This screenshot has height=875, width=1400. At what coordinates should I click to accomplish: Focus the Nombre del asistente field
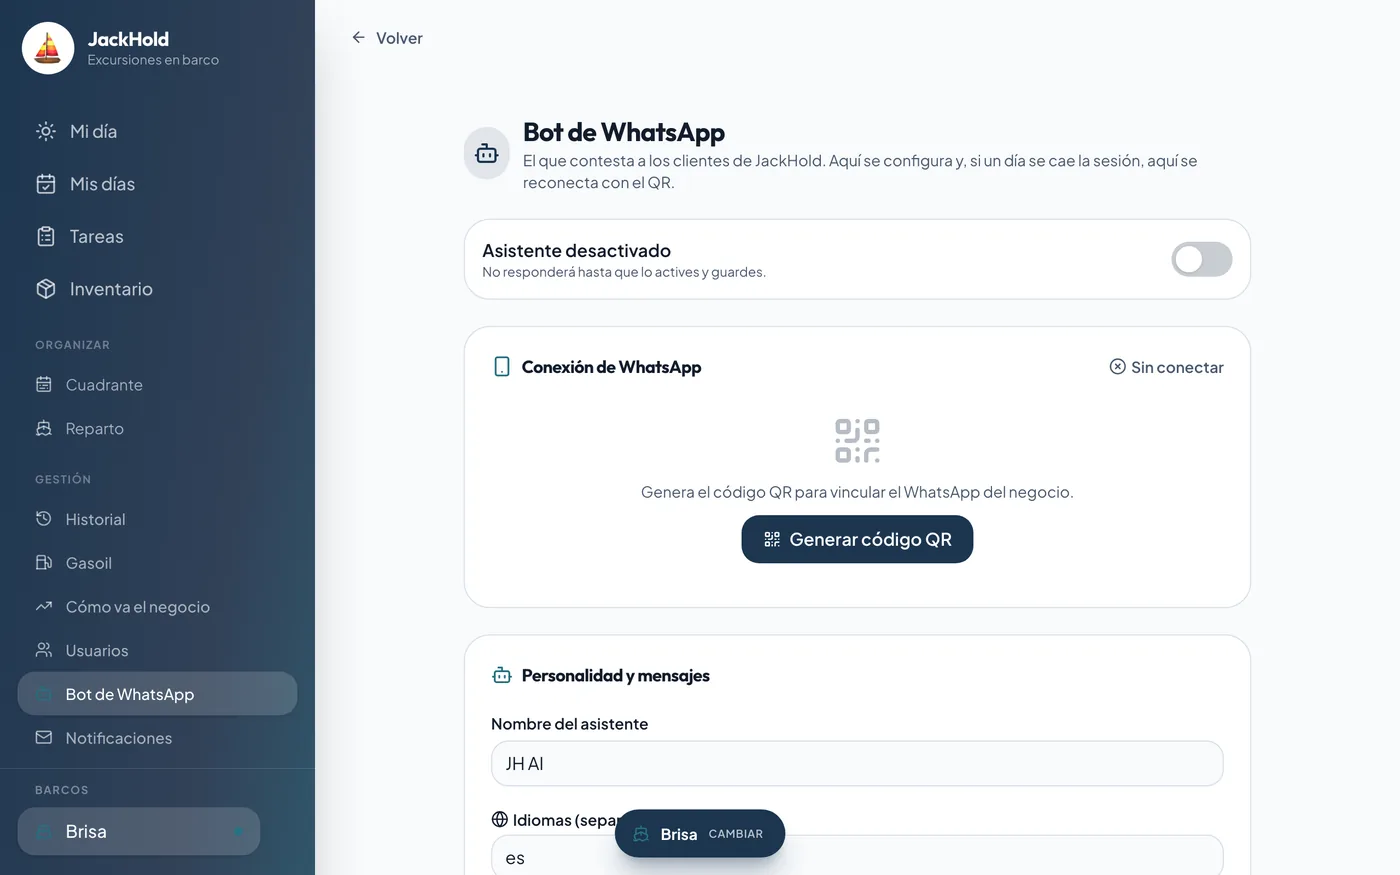coord(857,763)
